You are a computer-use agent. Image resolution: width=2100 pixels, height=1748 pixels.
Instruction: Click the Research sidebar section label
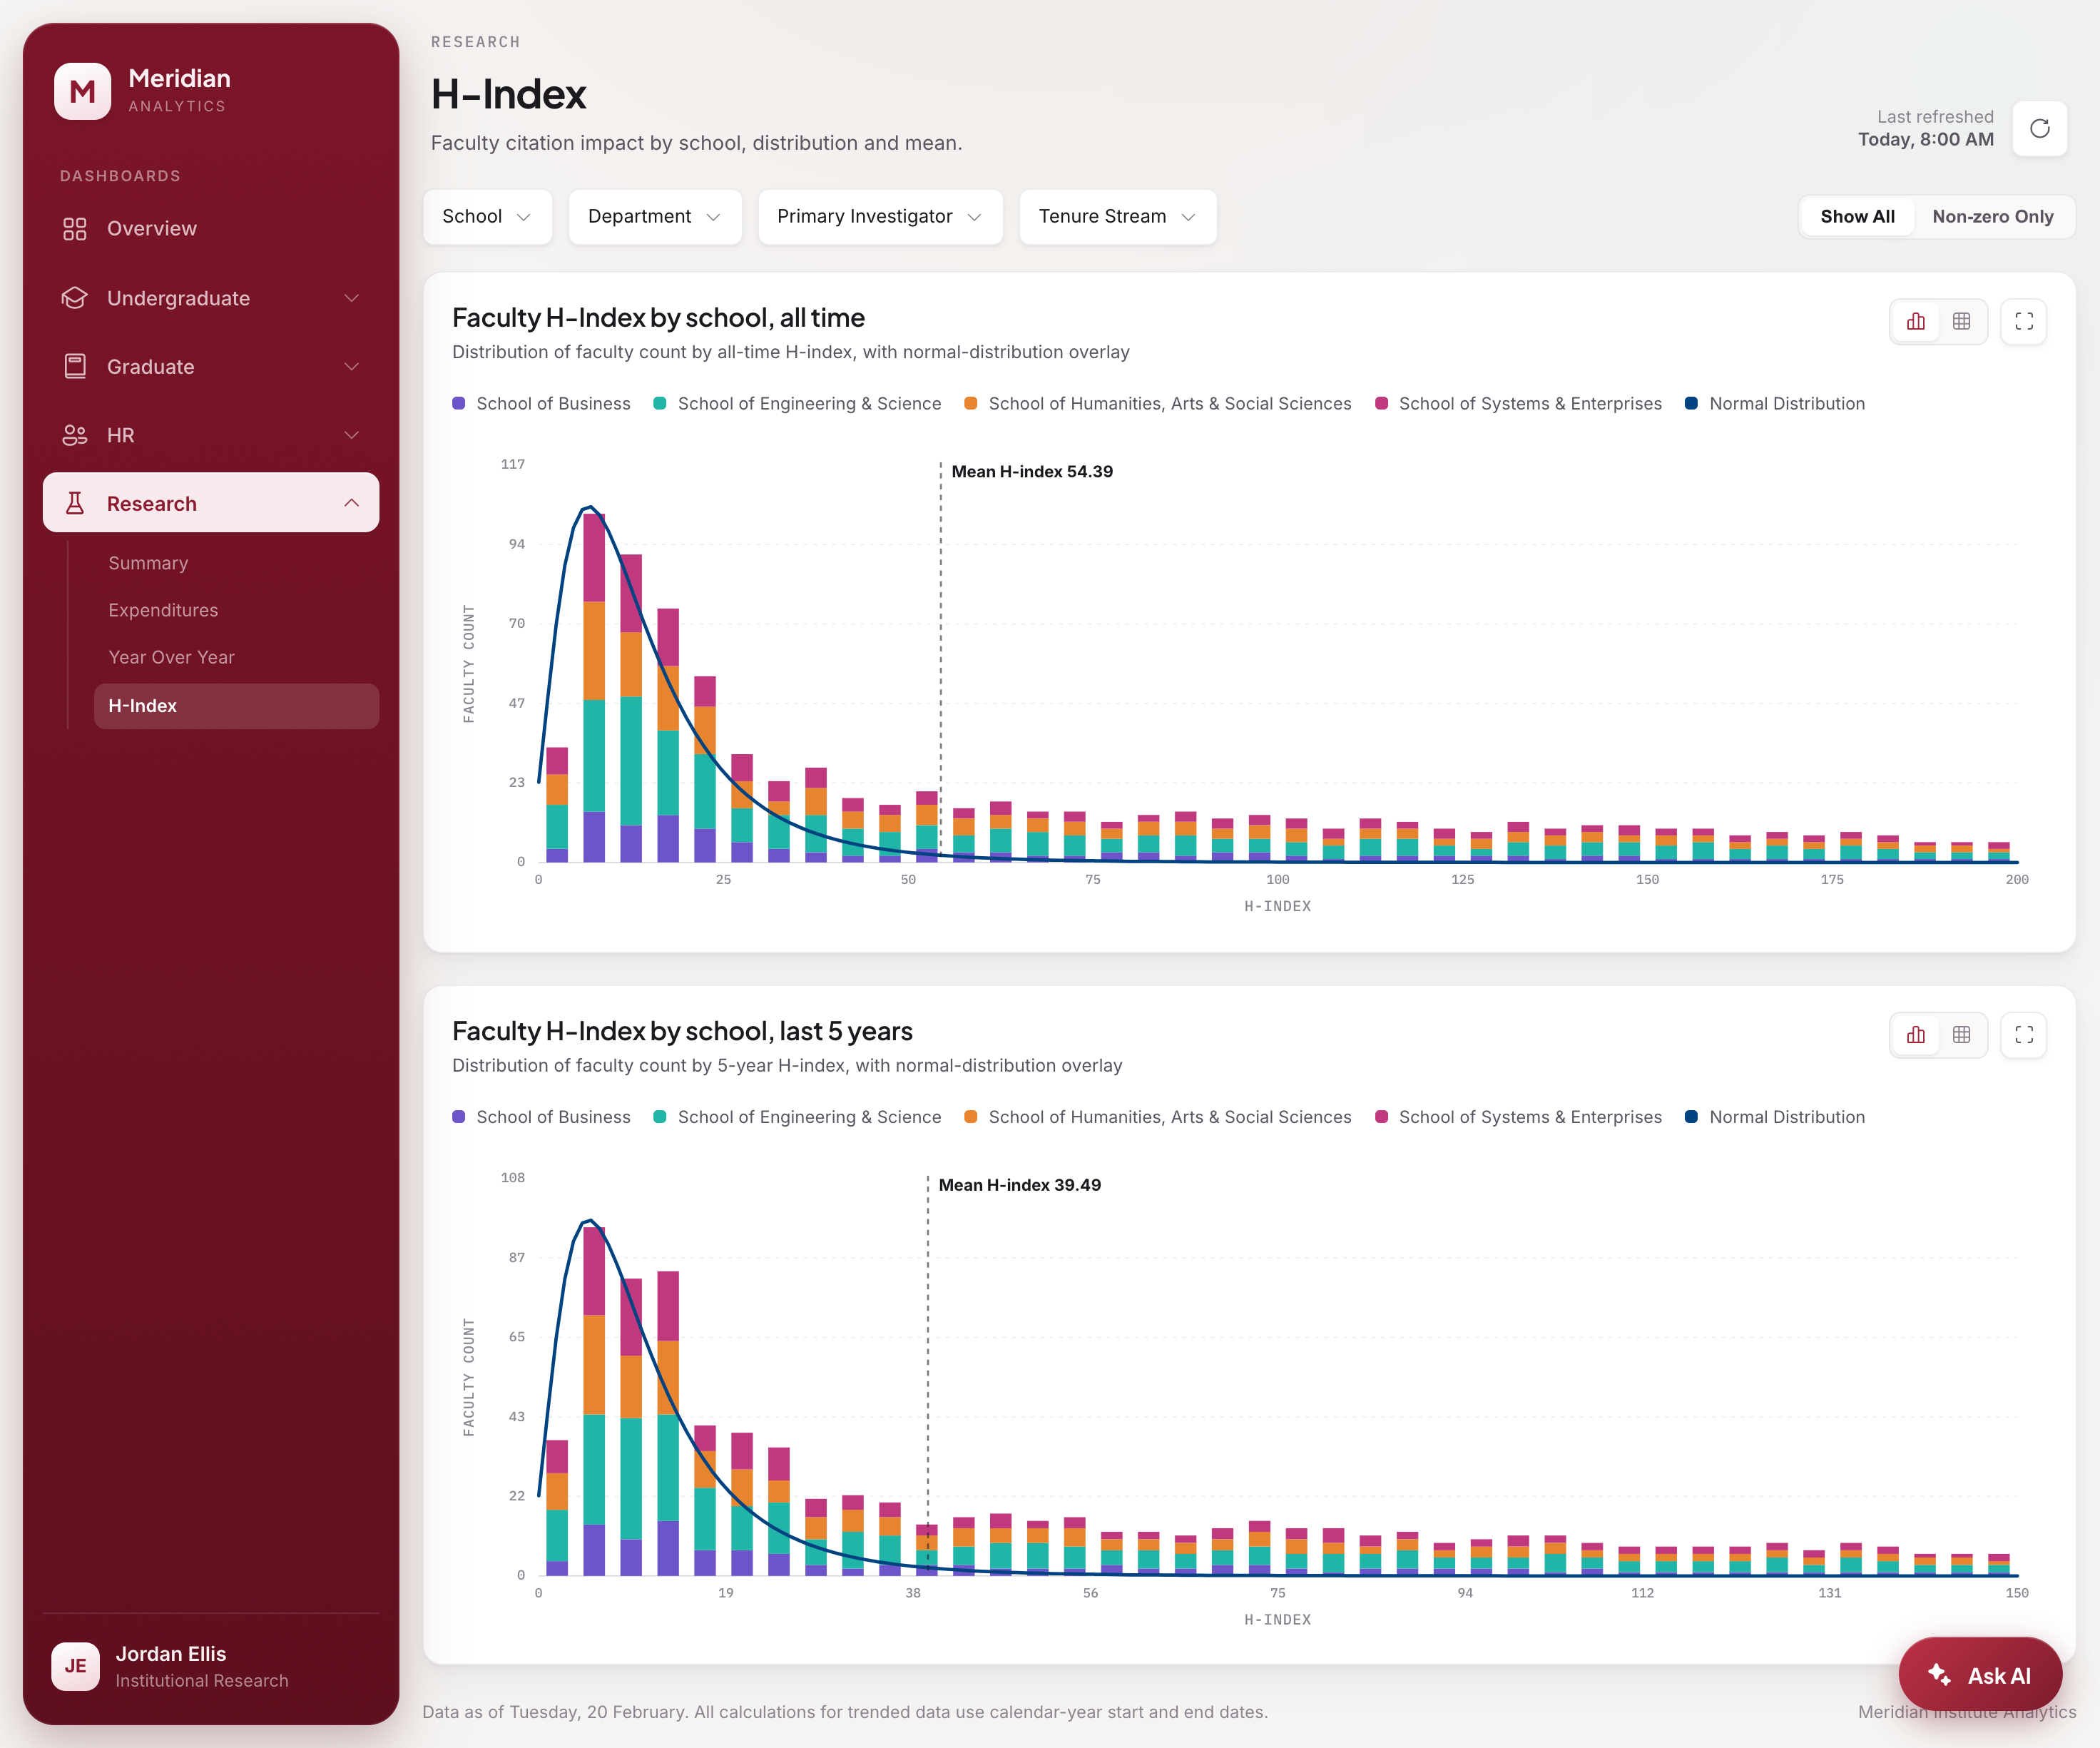[152, 504]
